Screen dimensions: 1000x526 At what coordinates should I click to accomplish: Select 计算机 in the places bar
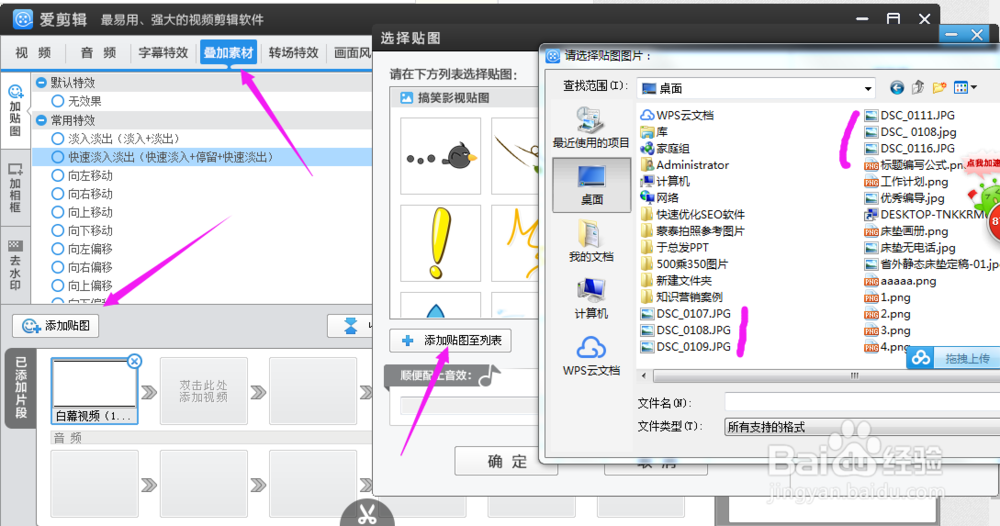click(591, 298)
